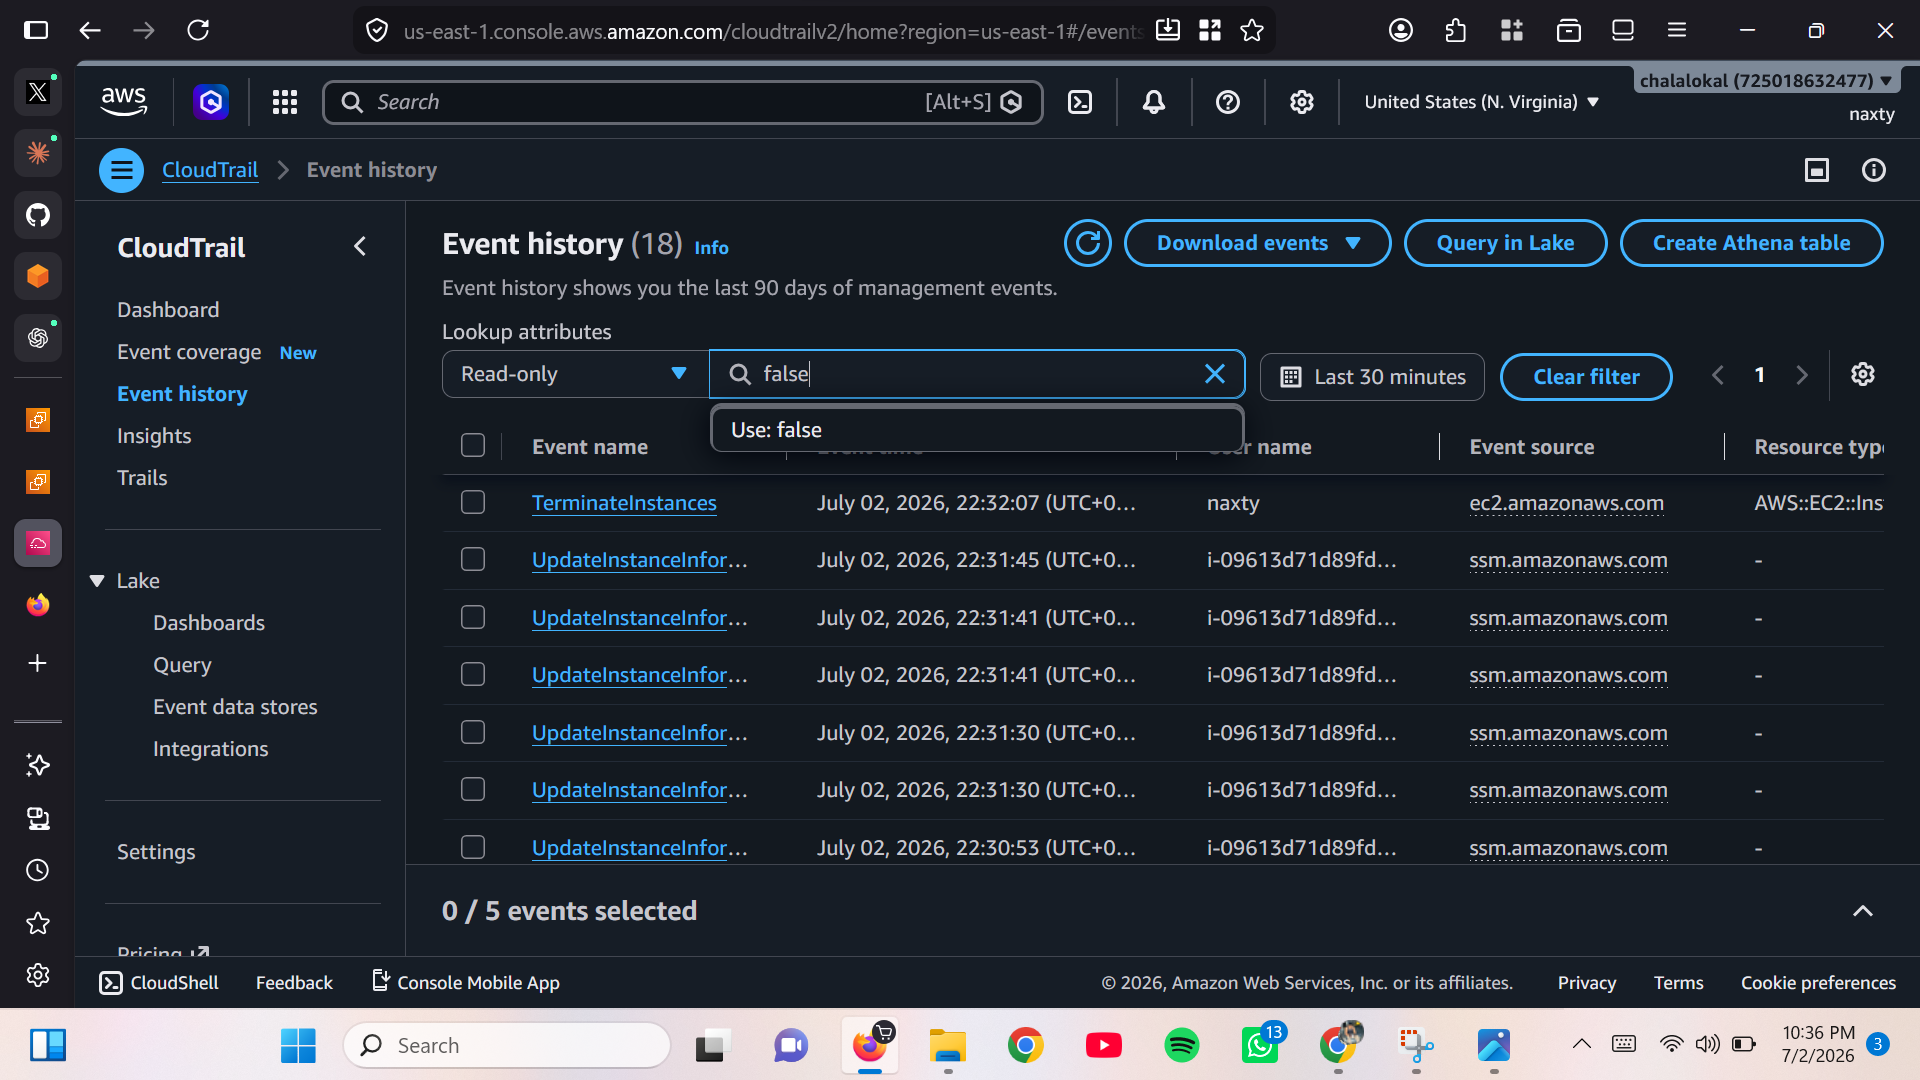Image resolution: width=1920 pixels, height=1080 pixels.
Task: Refresh the Event history list
Action: pos(1088,243)
